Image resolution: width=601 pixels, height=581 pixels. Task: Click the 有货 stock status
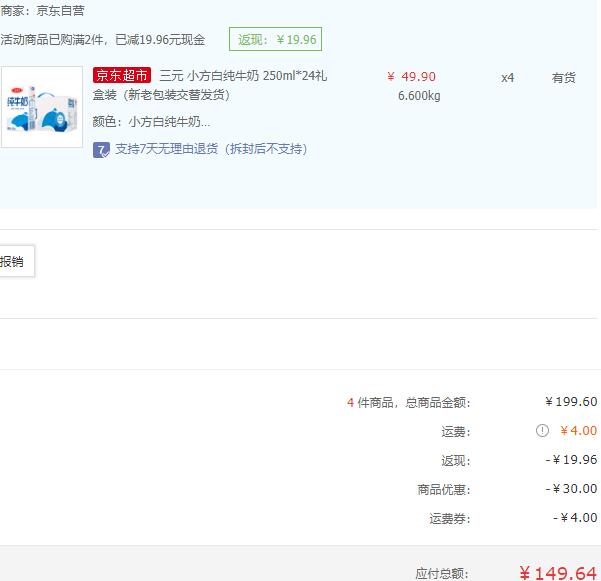point(563,78)
